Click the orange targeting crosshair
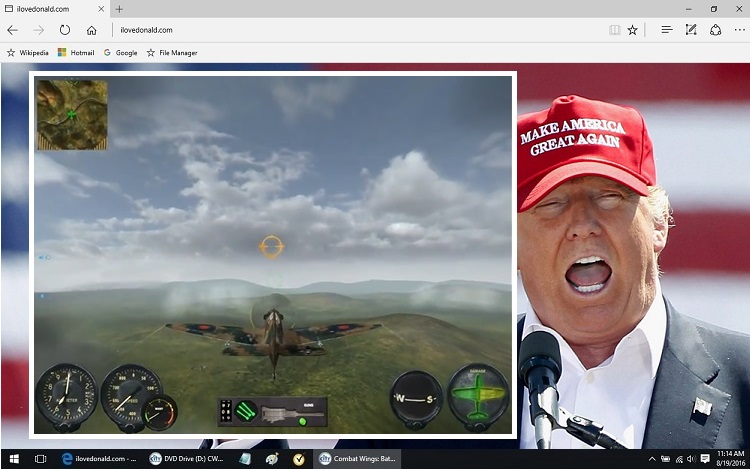The width and height of the screenshot is (750, 470). click(x=272, y=247)
